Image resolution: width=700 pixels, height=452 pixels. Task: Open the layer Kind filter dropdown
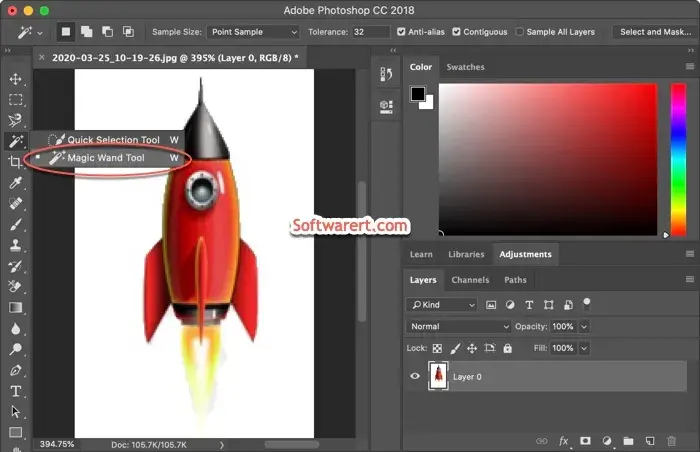pyautogui.click(x=442, y=305)
